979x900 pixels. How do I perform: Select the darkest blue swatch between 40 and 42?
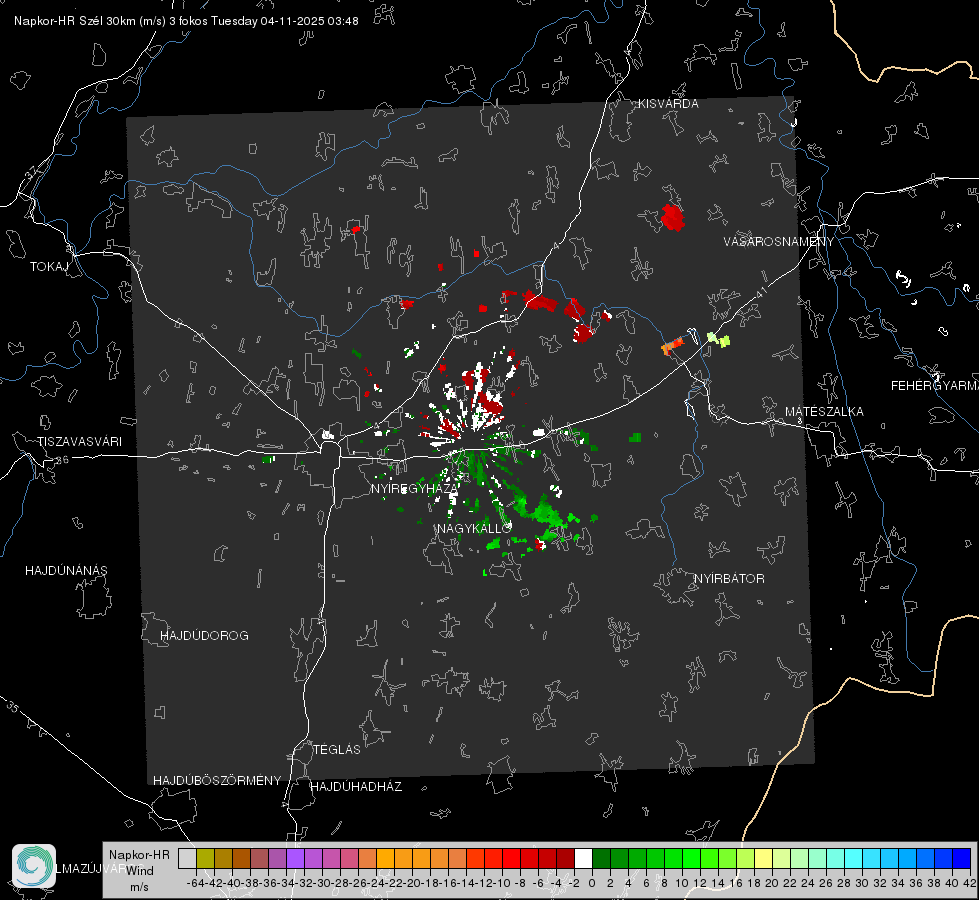pyautogui.click(x=962, y=858)
